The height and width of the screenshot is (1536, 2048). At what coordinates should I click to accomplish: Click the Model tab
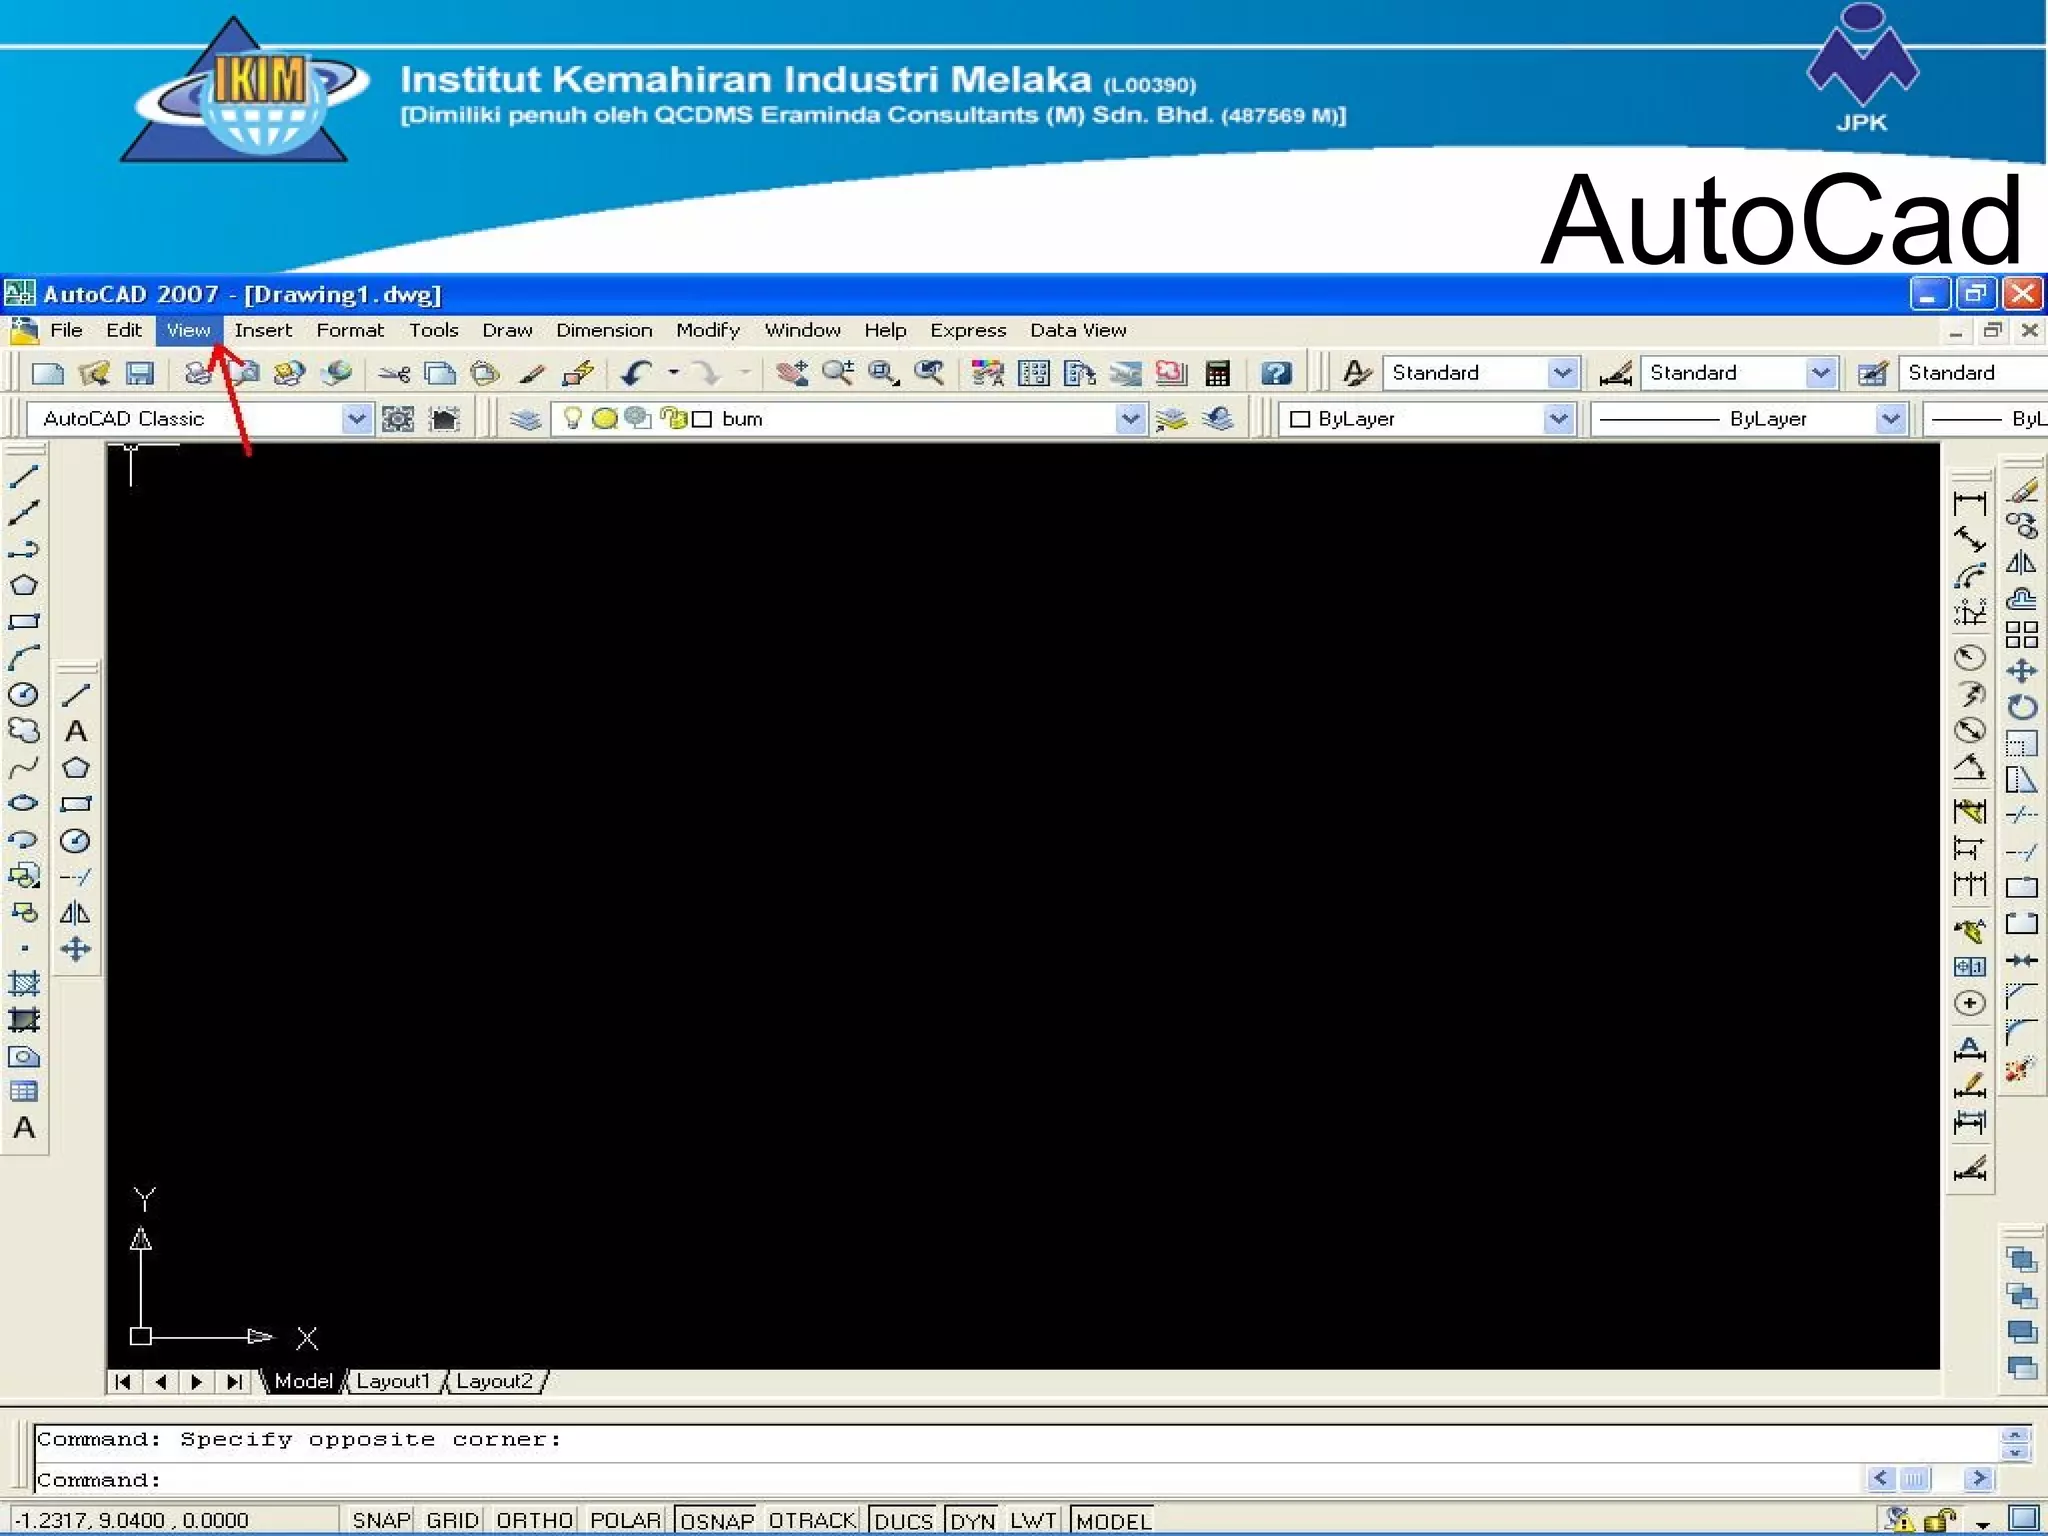(x=303, y=1381)
